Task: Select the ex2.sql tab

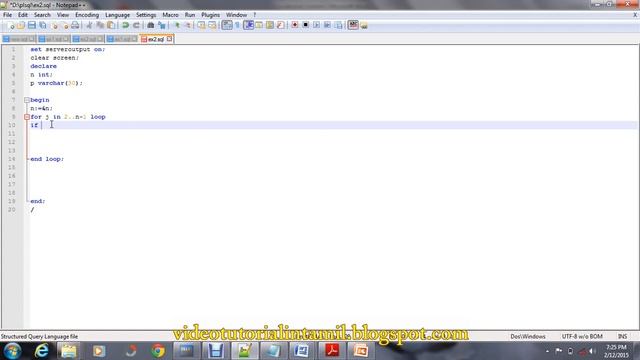Action: pyautogui.click(x=157, y=39)
